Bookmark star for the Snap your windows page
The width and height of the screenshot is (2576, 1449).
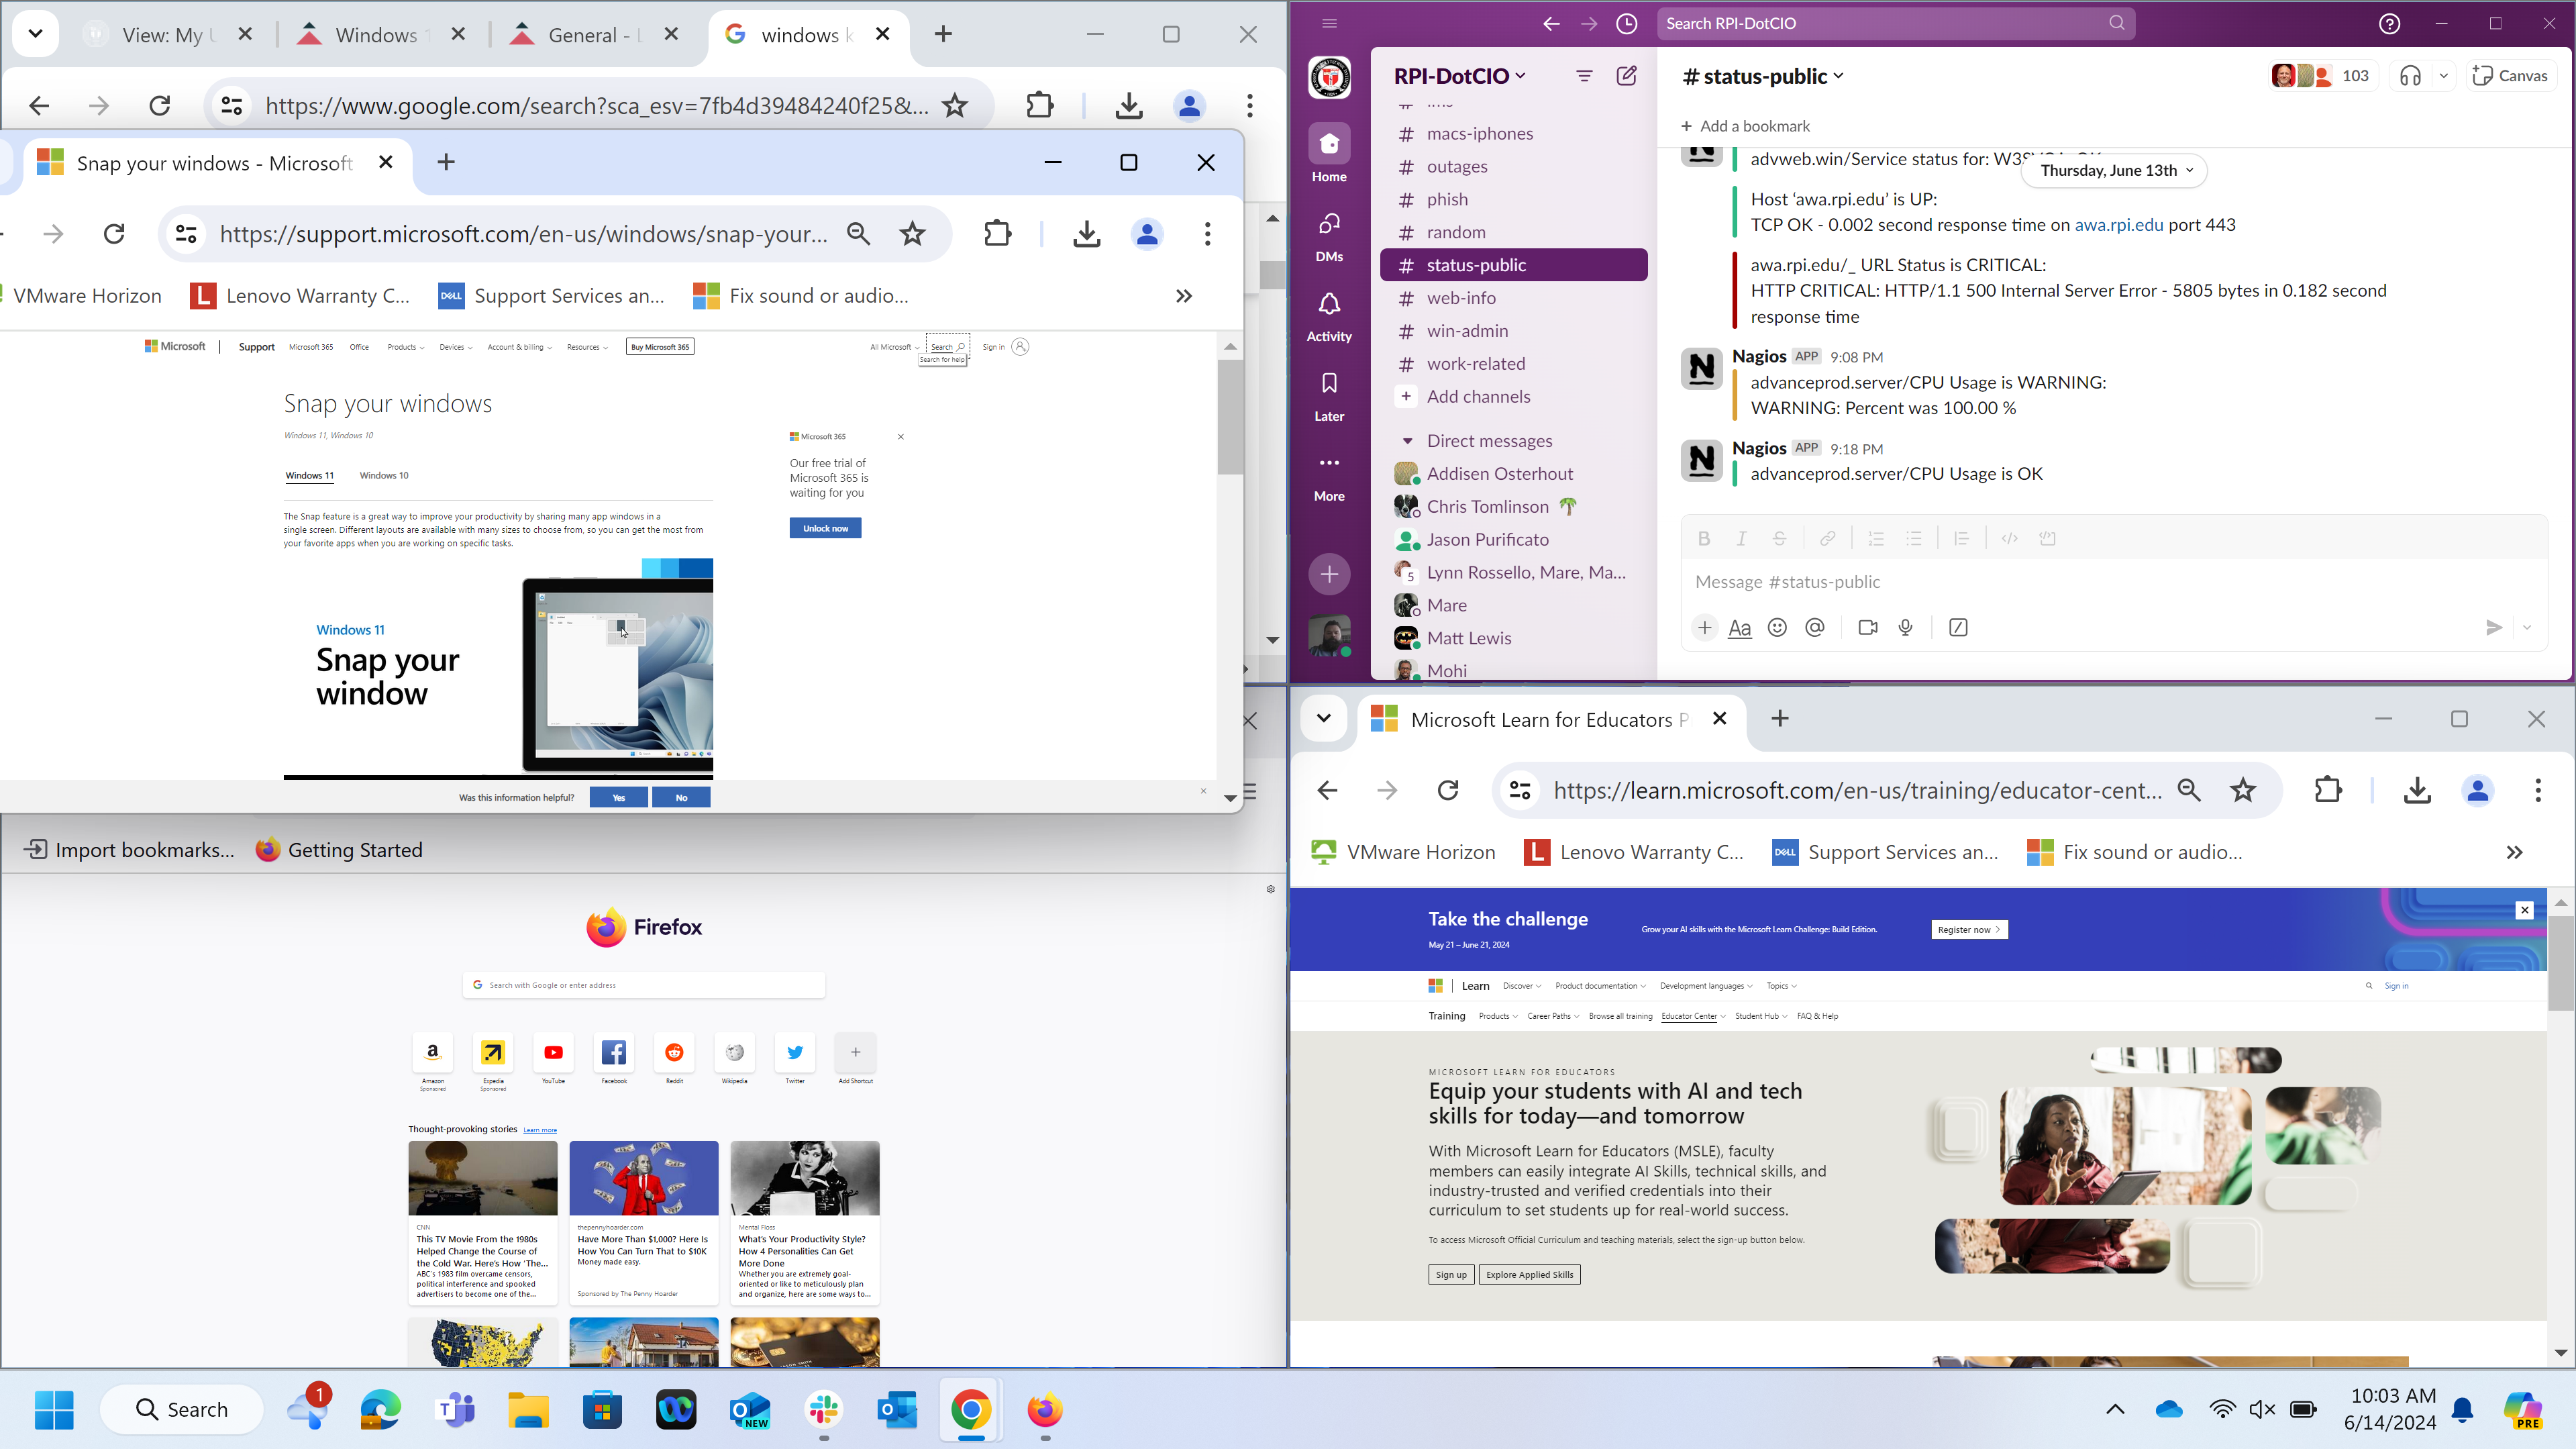pyautogui.click(x=912, y=234)
